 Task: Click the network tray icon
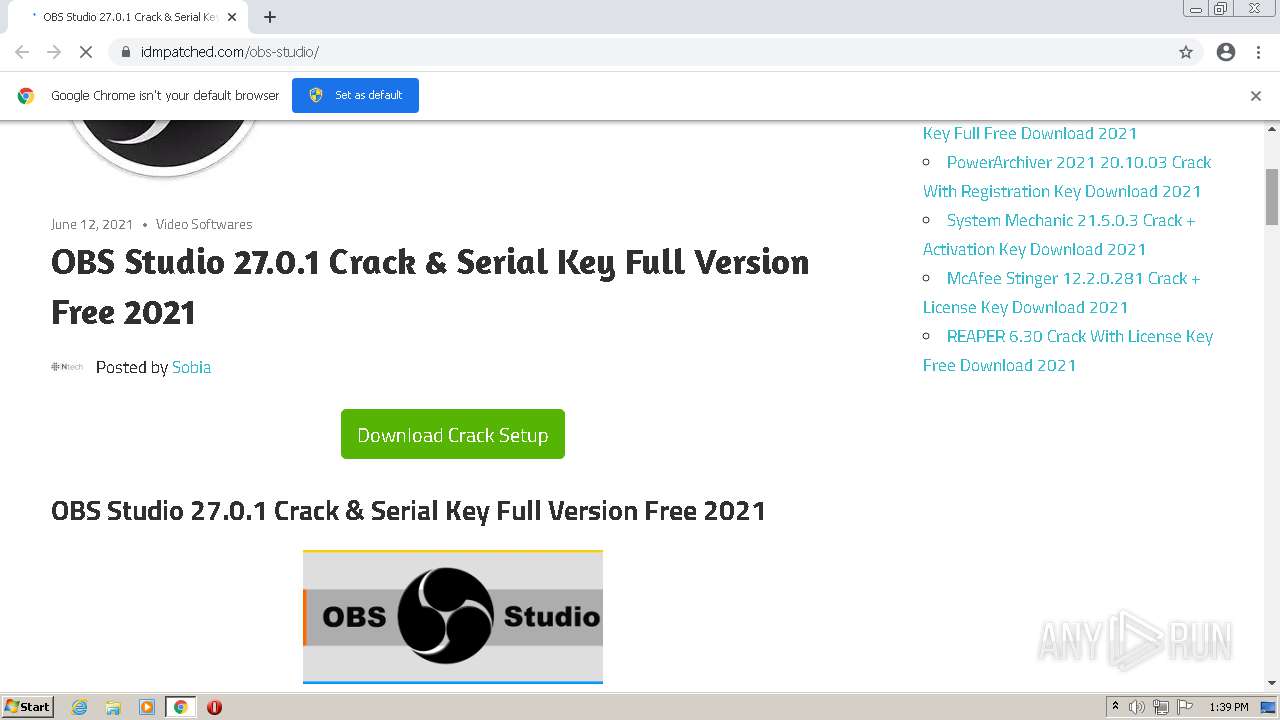1161,707
